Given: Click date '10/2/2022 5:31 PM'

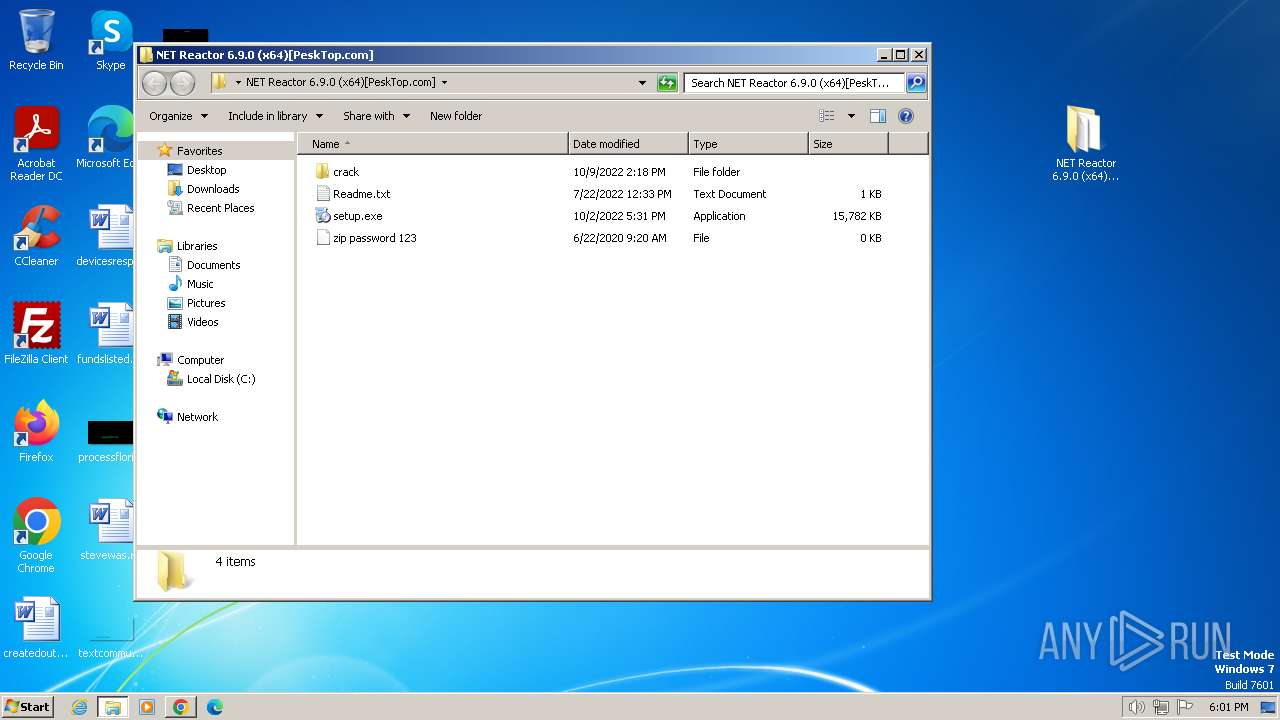Looking at the screenshot, I should click(620, 216).
